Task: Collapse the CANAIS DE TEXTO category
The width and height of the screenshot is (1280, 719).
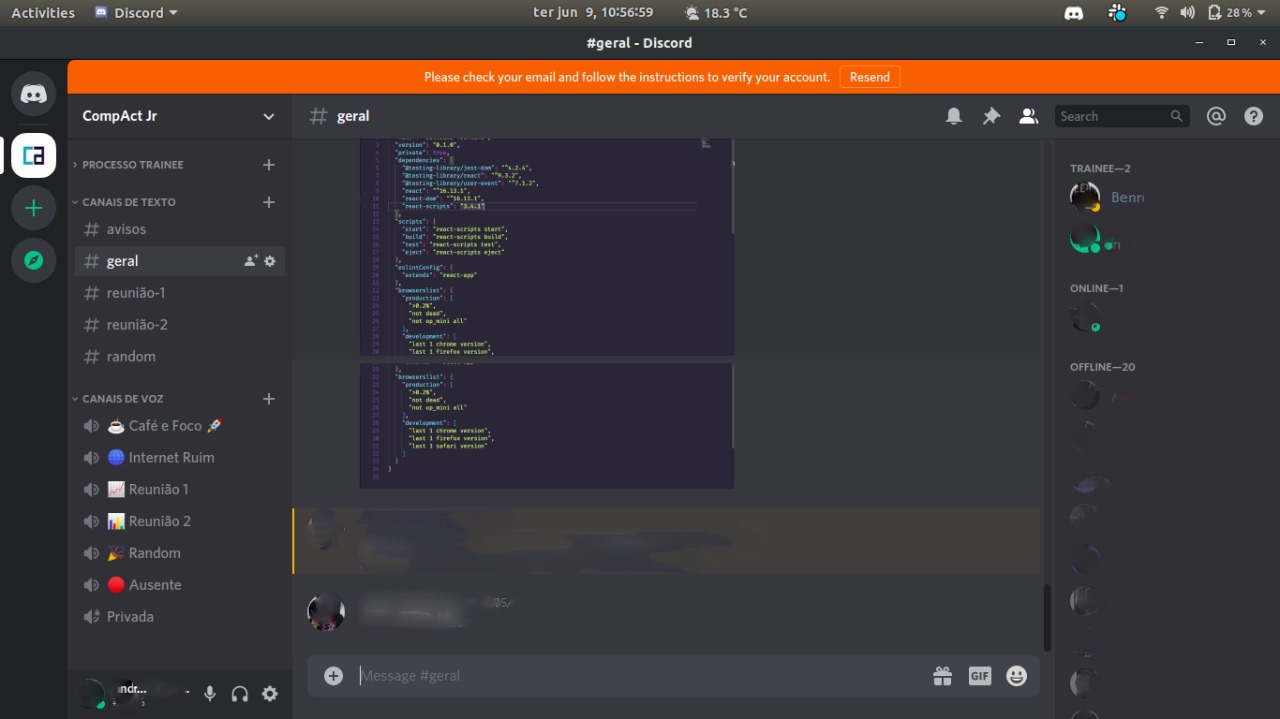Action: pyautogui.click(x=128, y=202)
